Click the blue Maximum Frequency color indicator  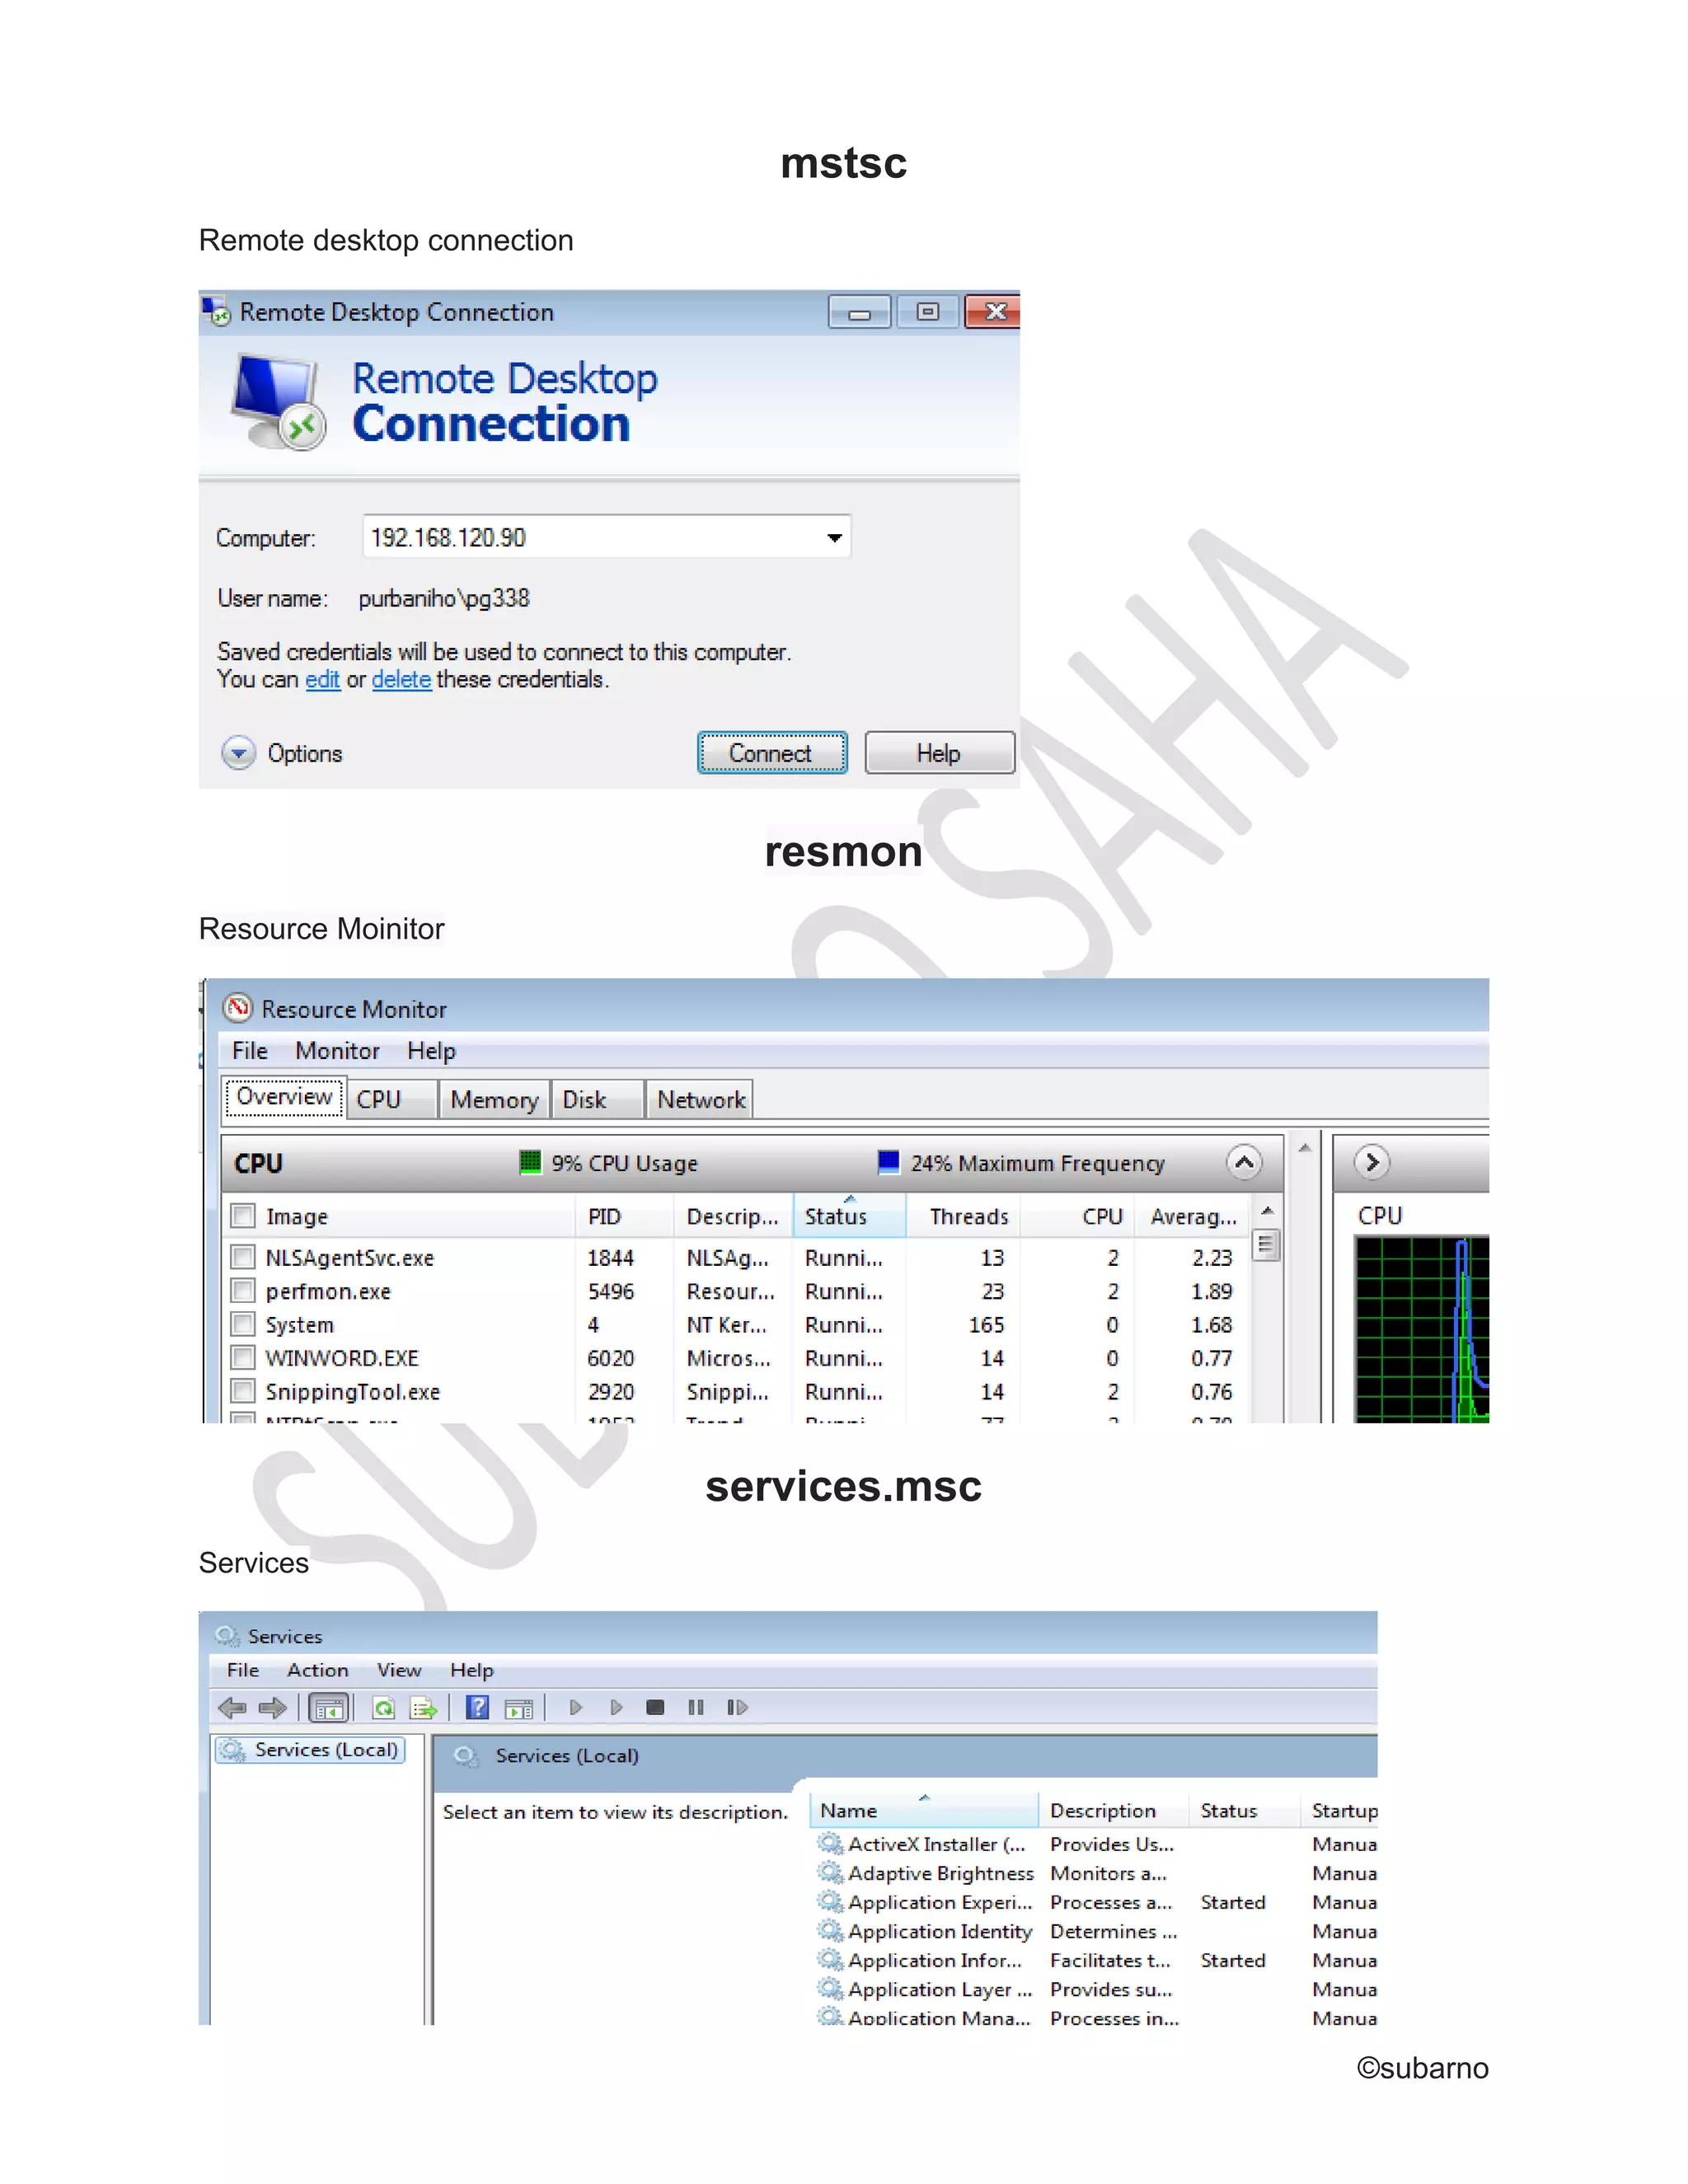click(888, 1162)
